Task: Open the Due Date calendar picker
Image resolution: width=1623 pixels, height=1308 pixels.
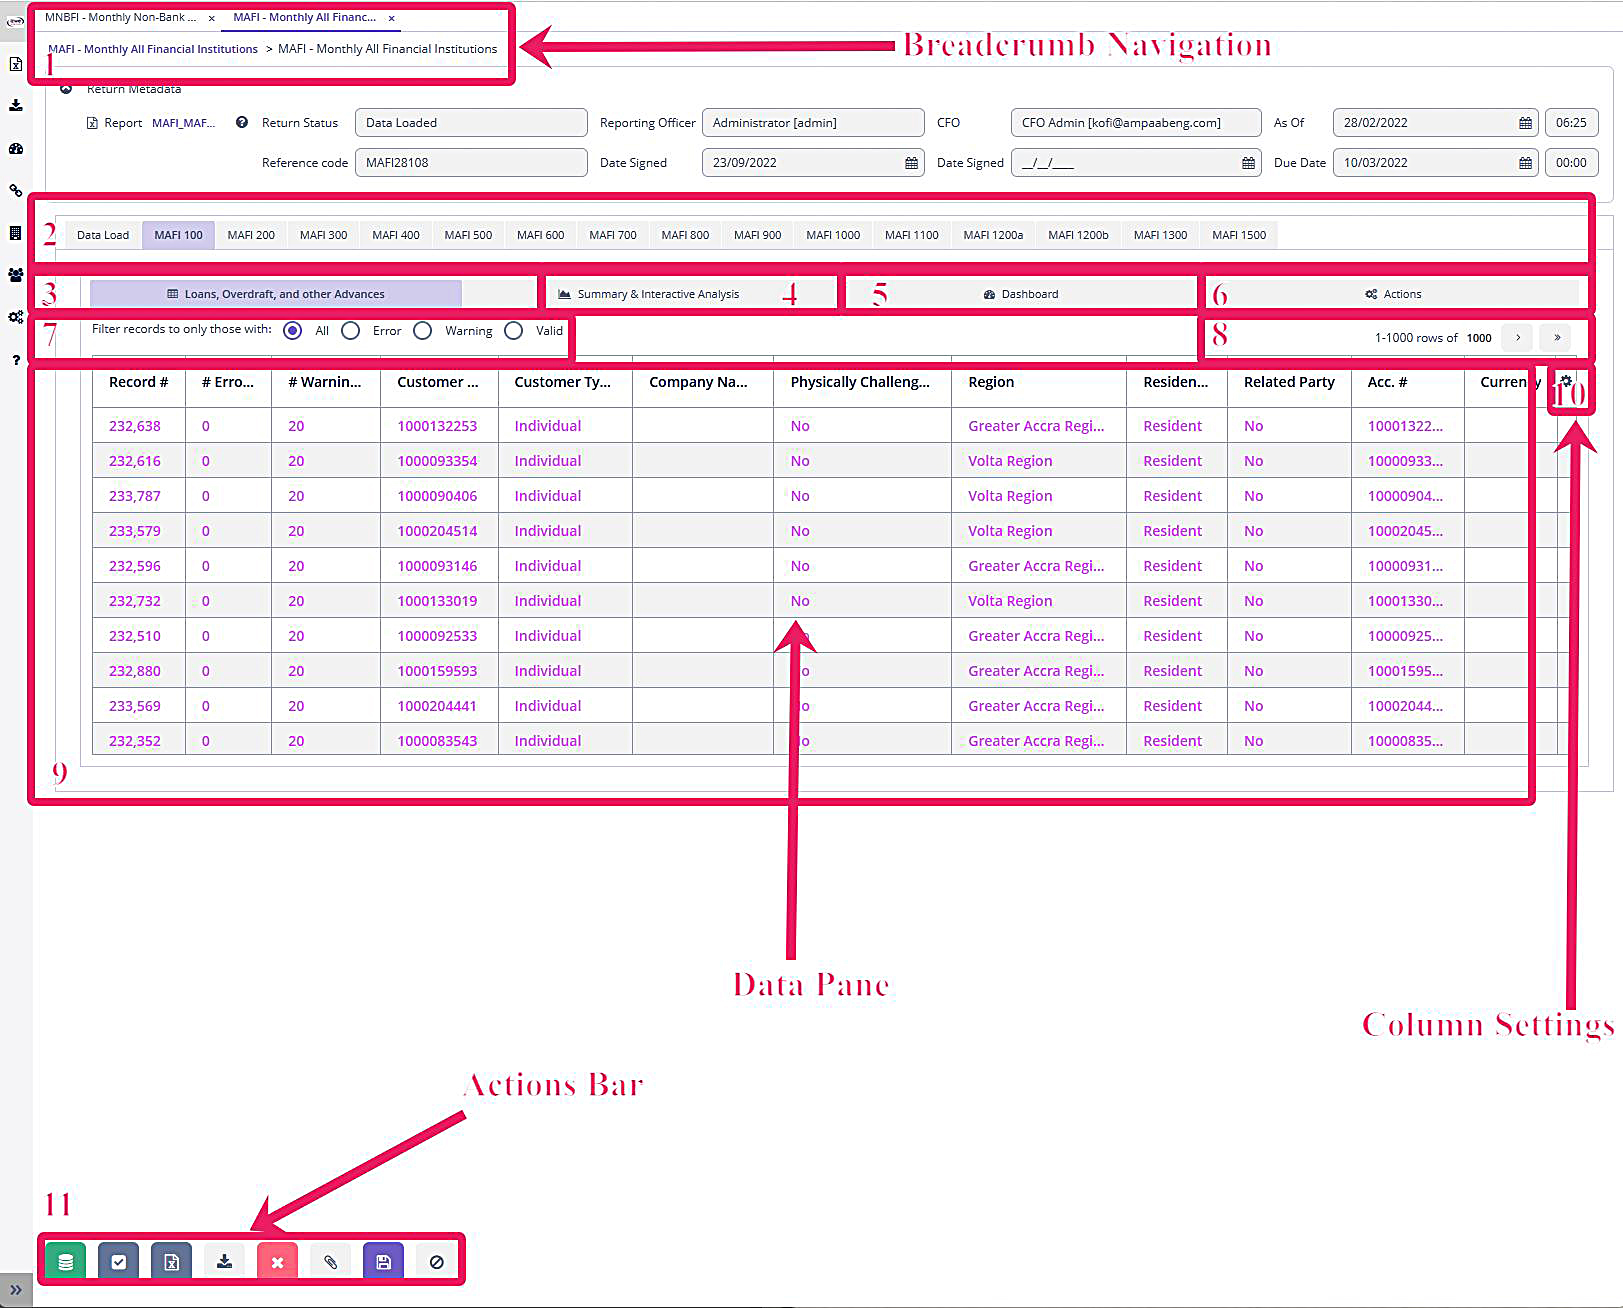Action: (1524, 162)
